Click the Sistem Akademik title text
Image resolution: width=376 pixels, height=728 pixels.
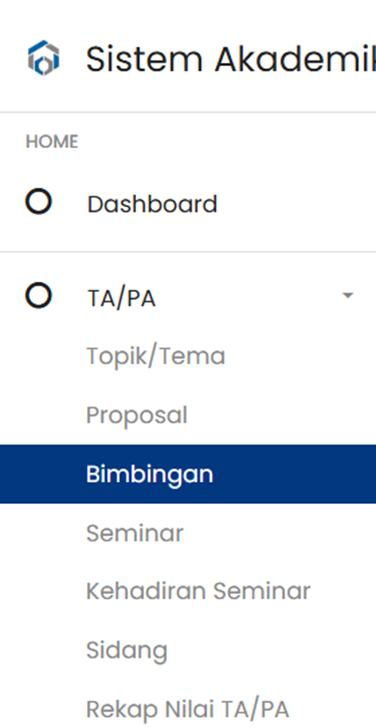(231, 59)
